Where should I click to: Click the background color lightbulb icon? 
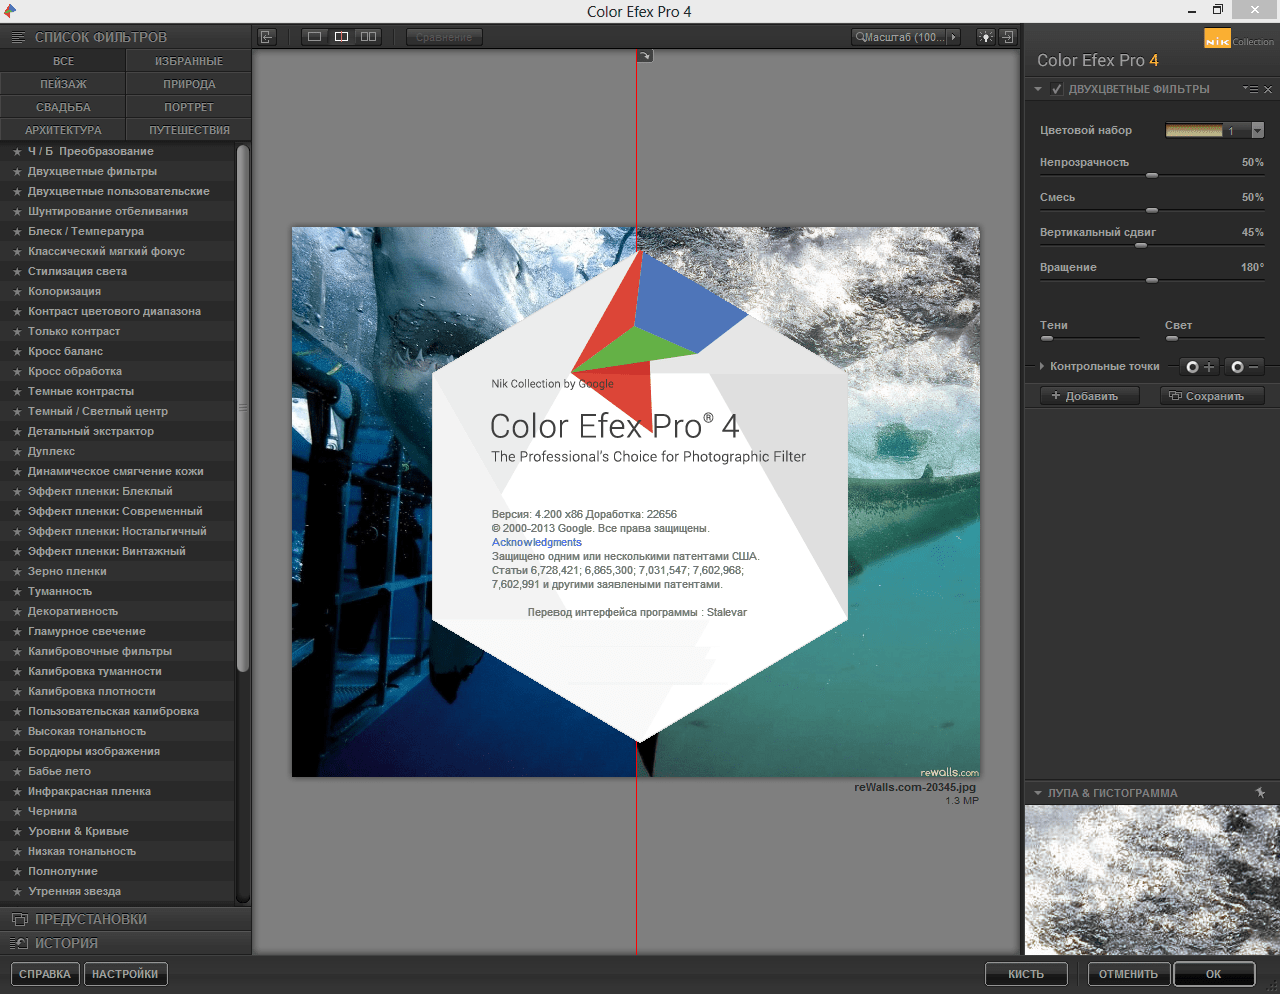click(x=986, y=37)
